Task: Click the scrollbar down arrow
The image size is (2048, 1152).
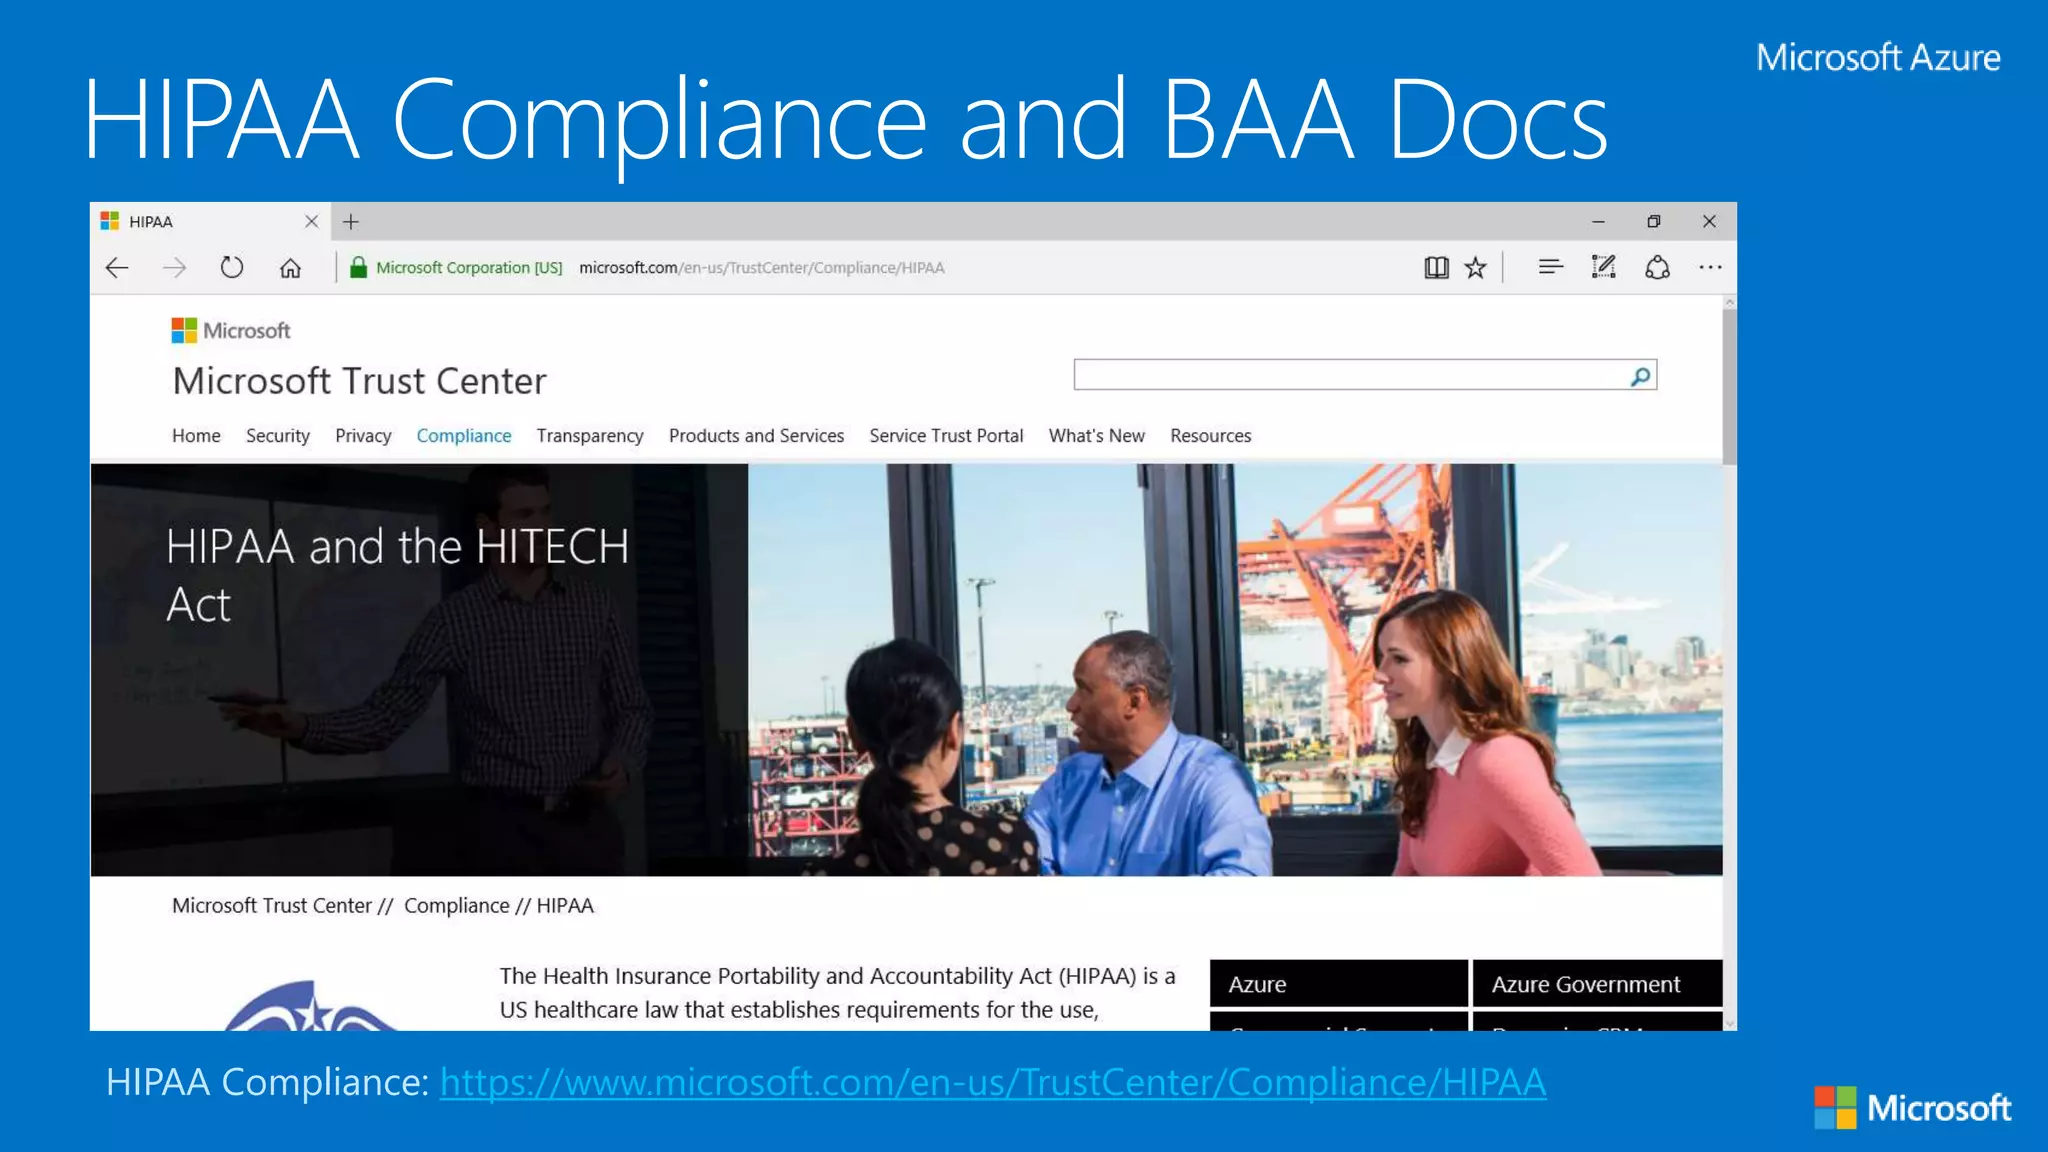Action: [1730, 1024]
